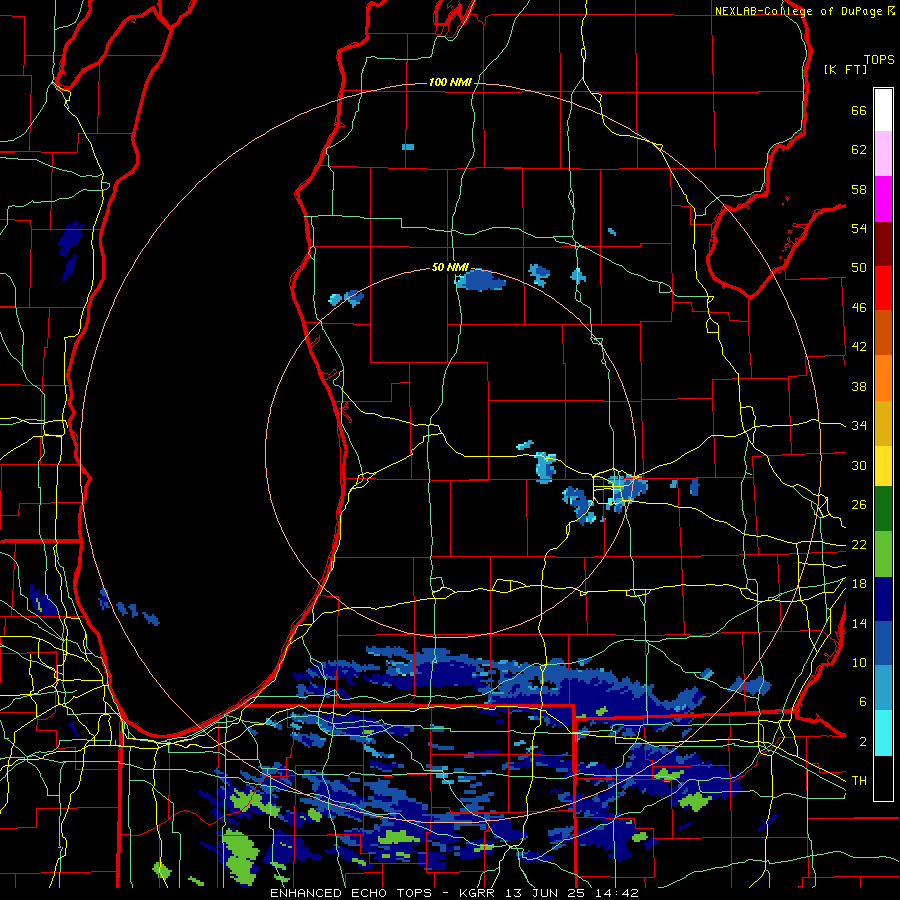Click the '22' legend label
The image size is (900, 900).
(x=859, y=545)
